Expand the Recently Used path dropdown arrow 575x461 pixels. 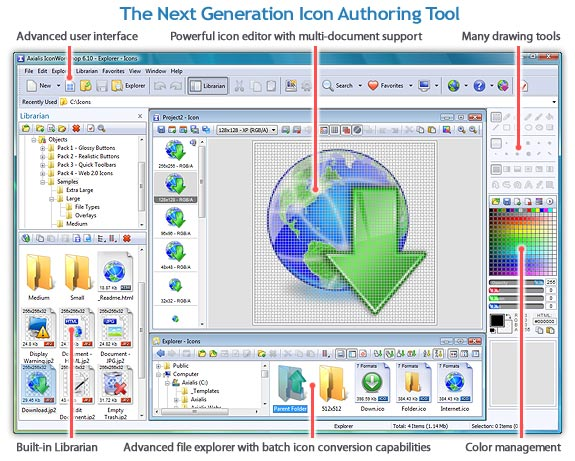554,102
